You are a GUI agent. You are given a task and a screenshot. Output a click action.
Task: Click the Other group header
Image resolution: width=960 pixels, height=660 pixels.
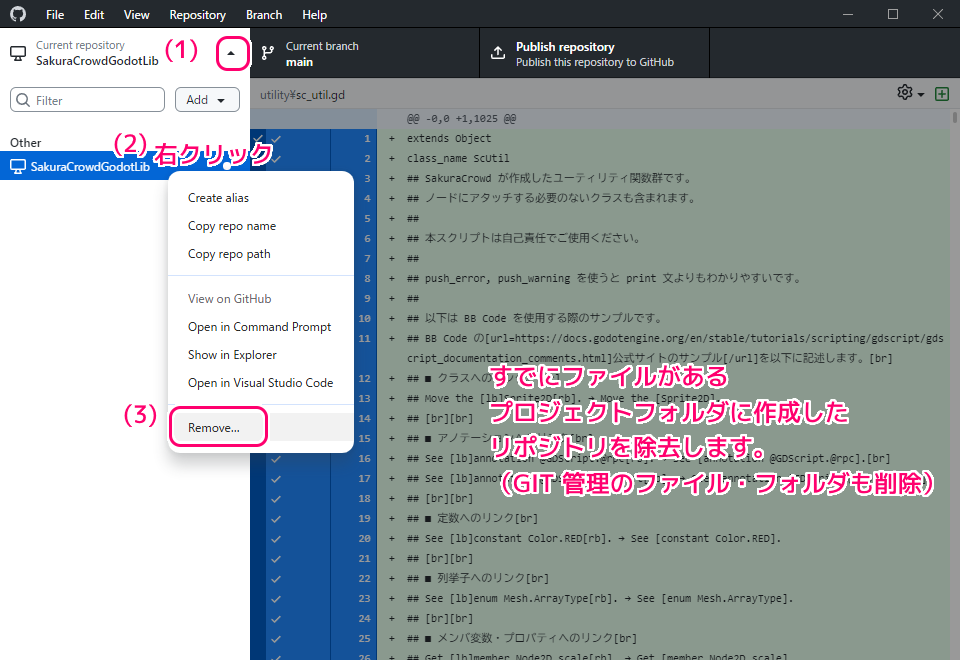pyautogui.click(x=26, y=143)
